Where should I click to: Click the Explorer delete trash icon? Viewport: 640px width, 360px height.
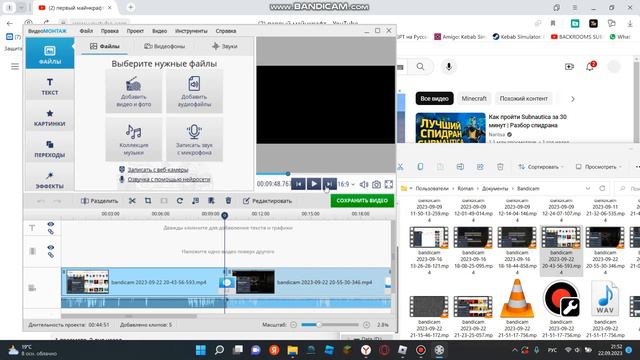click(x=500, y=167)
